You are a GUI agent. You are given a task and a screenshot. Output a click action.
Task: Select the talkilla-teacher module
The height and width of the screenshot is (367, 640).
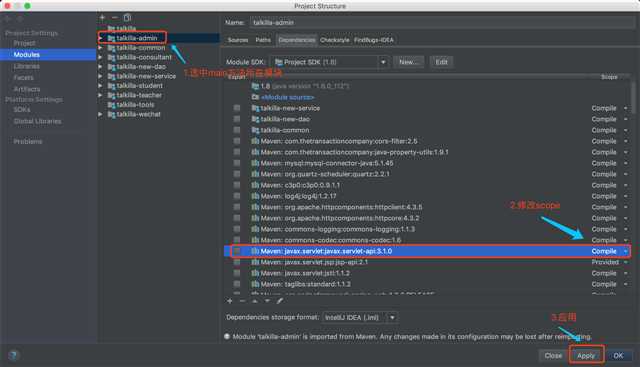[139, 95]
